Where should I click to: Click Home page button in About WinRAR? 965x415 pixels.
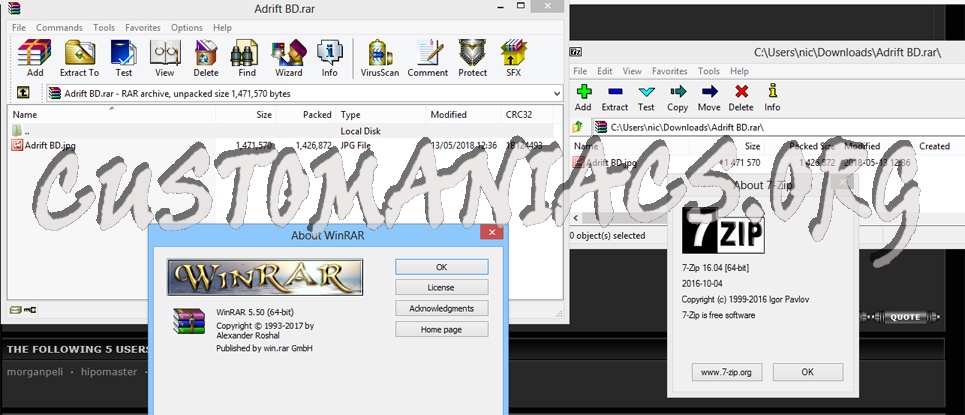pos(442,329)
